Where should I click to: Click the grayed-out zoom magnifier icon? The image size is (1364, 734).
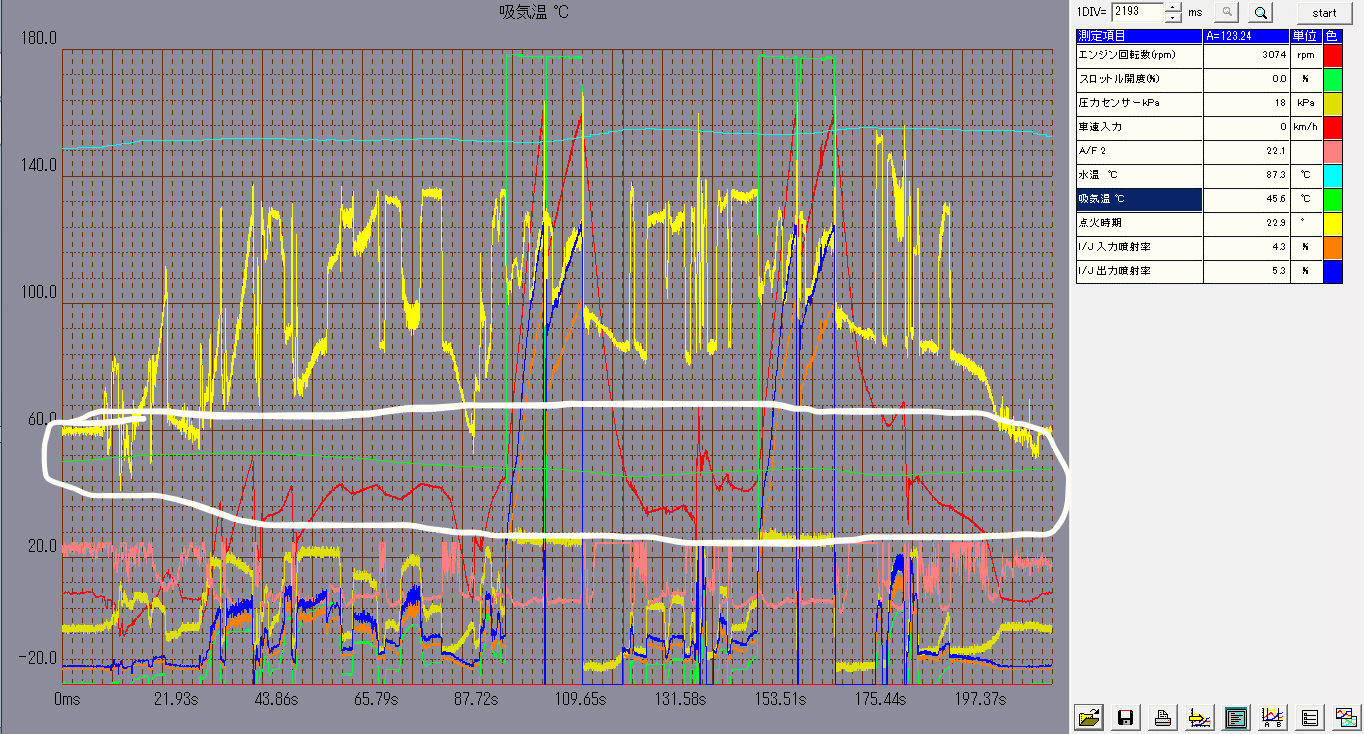point(1226,13)
